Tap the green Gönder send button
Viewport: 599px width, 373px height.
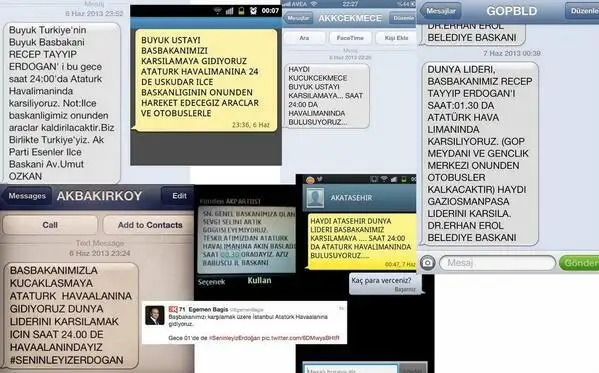(x=579, y=263)
